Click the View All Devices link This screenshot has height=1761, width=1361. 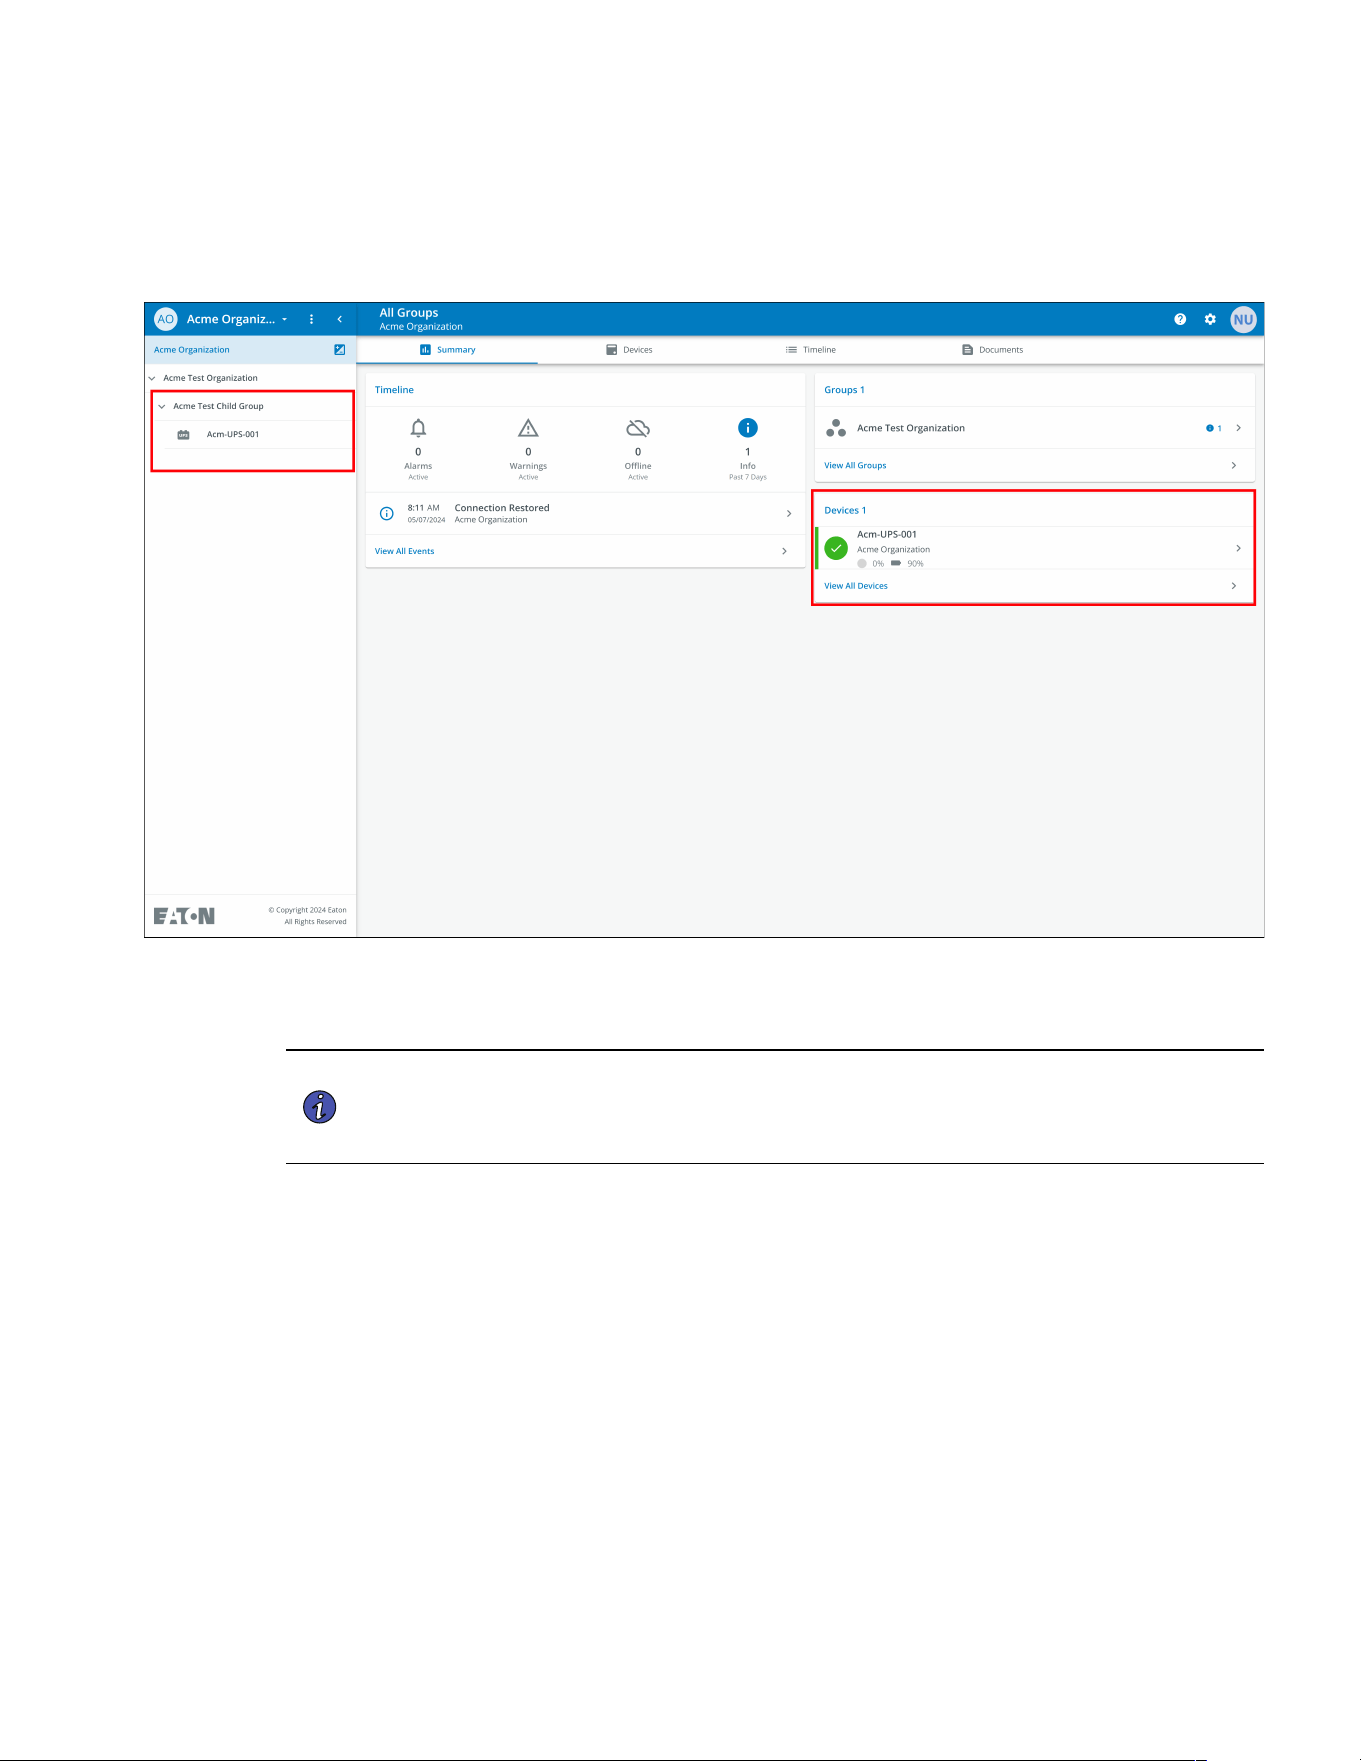click(x=856, y=586)
